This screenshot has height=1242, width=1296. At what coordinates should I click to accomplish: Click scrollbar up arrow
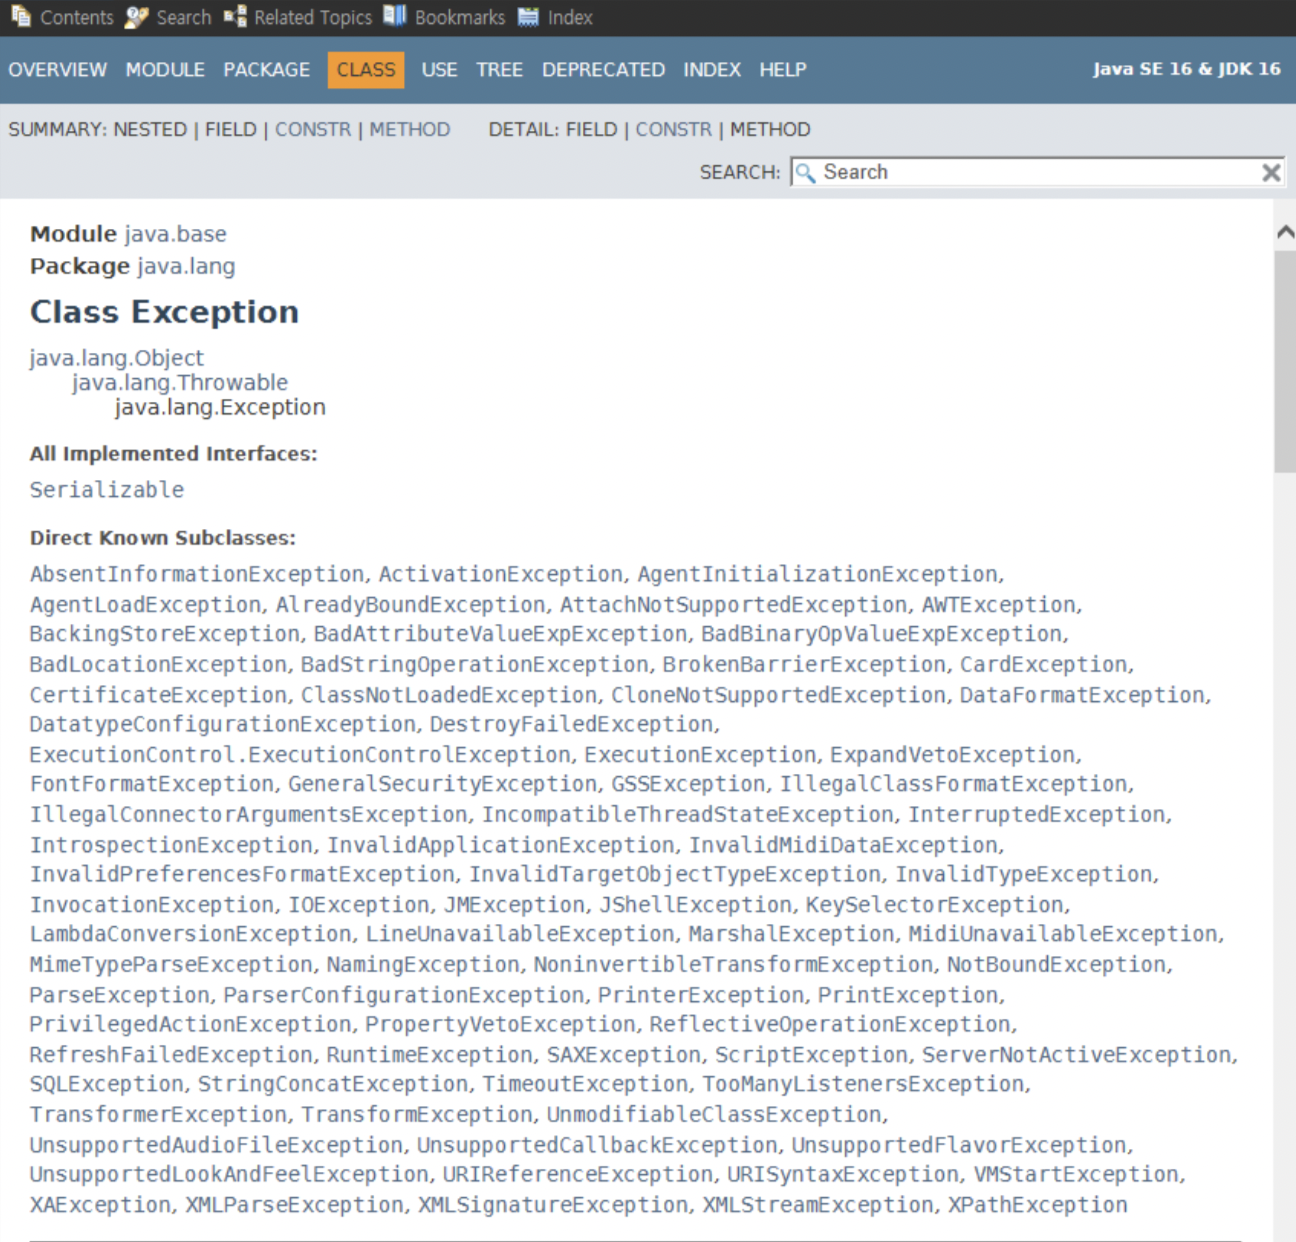click(x=1285, y=232)
